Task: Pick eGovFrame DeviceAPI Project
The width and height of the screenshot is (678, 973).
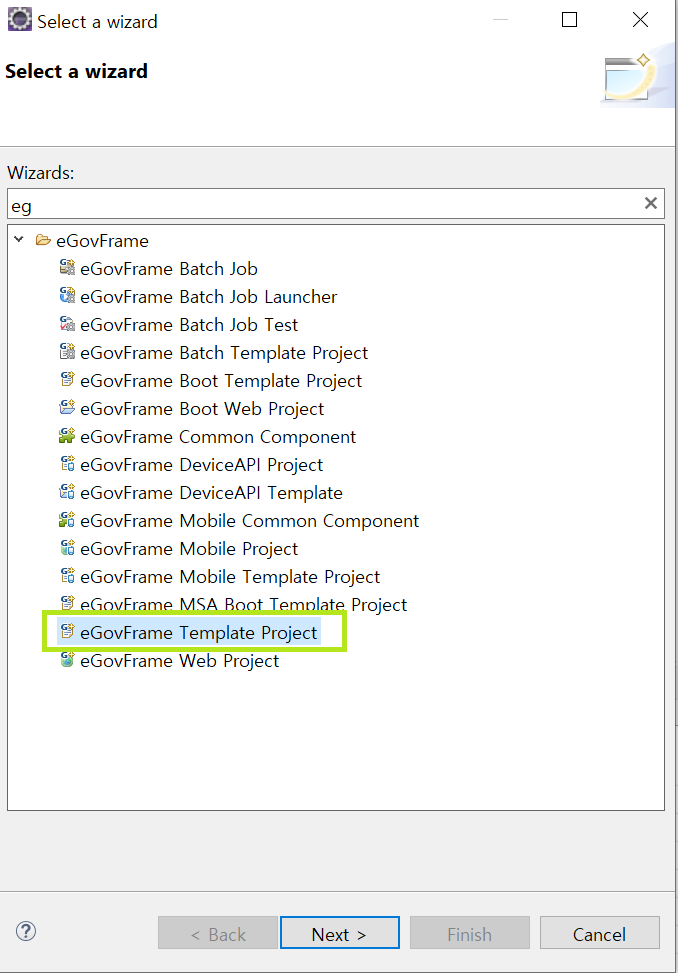Action: coord(202,465)
